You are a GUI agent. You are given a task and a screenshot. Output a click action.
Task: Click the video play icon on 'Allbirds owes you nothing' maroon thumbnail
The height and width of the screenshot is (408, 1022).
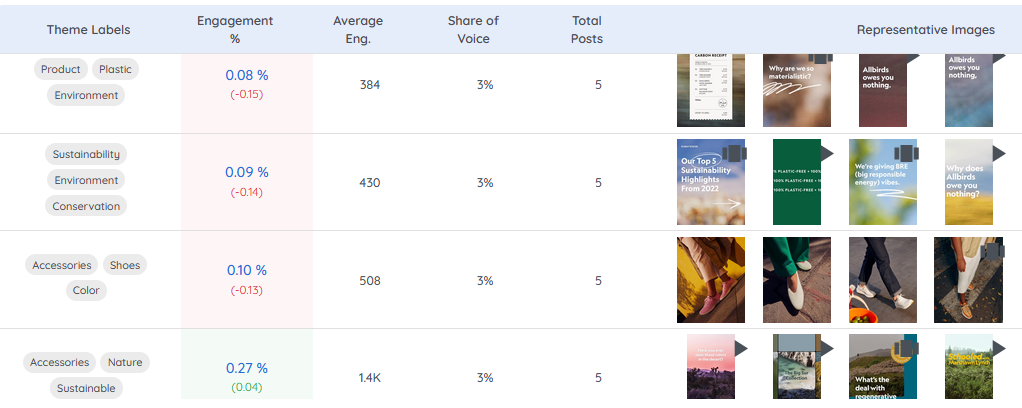[x=912, y=59]
